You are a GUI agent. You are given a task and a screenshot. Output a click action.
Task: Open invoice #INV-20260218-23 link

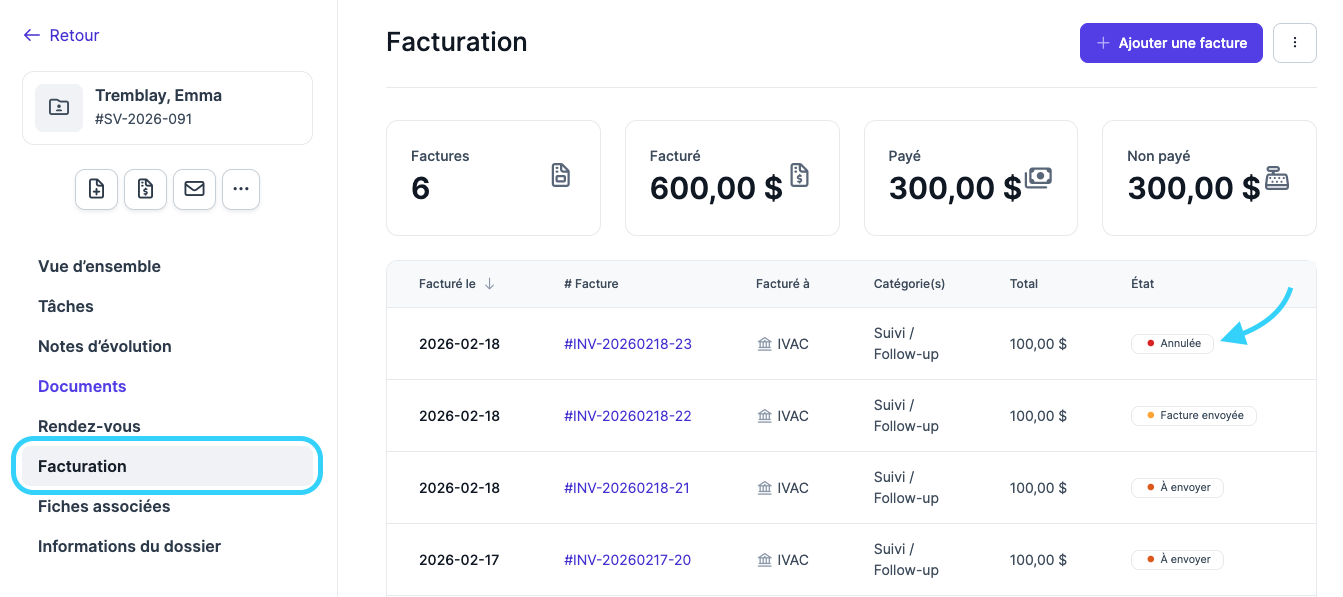[628, 344]
